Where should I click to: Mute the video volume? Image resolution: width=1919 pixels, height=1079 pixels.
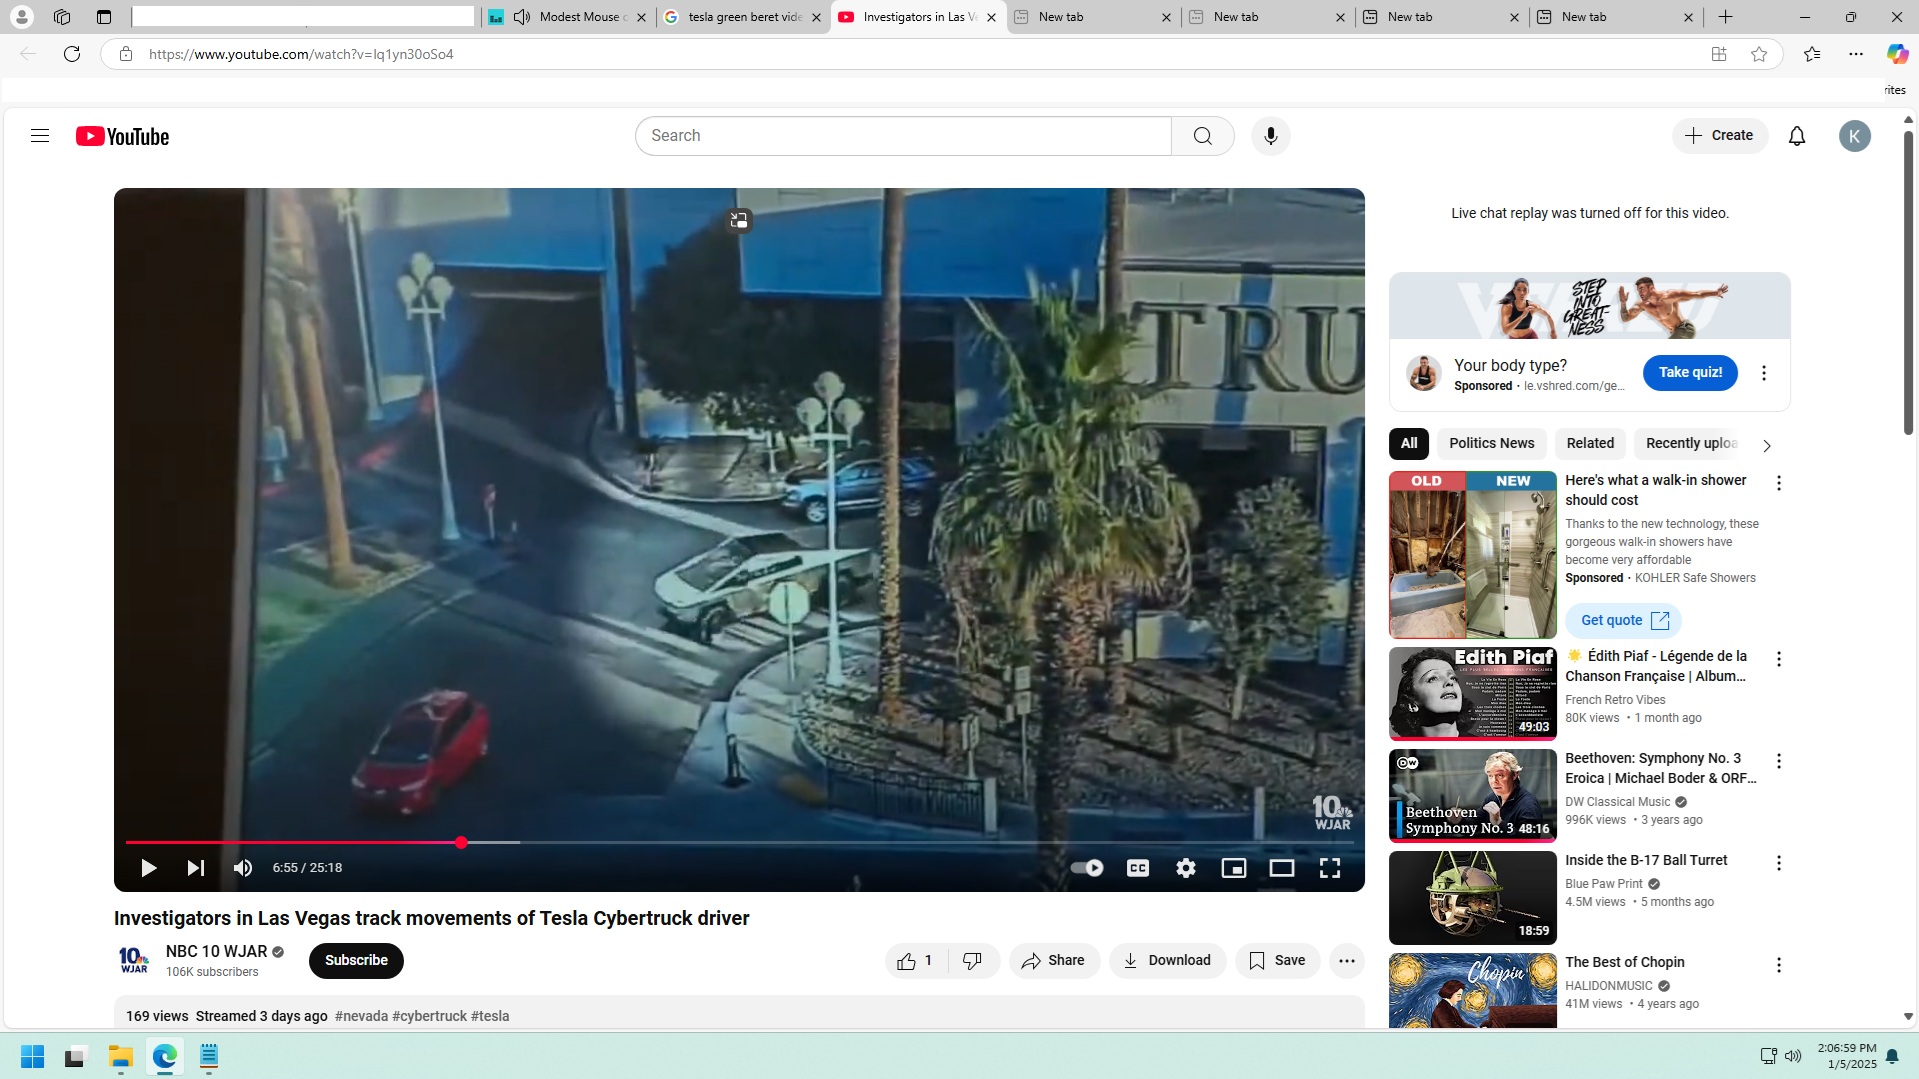pos(243,868)
